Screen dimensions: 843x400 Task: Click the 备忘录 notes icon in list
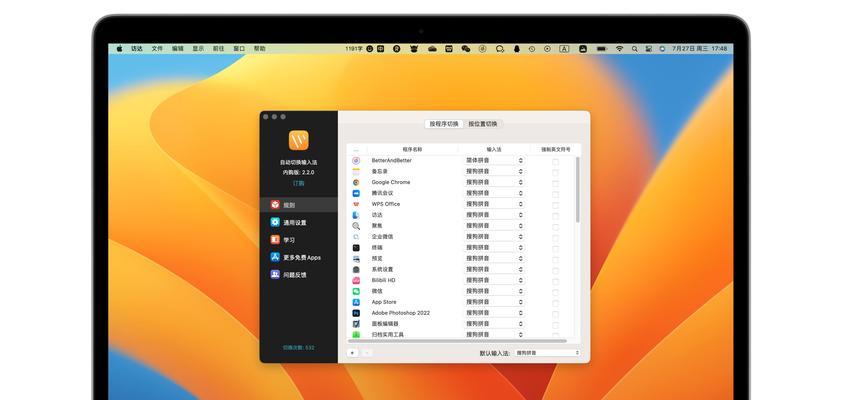(356, 171)
